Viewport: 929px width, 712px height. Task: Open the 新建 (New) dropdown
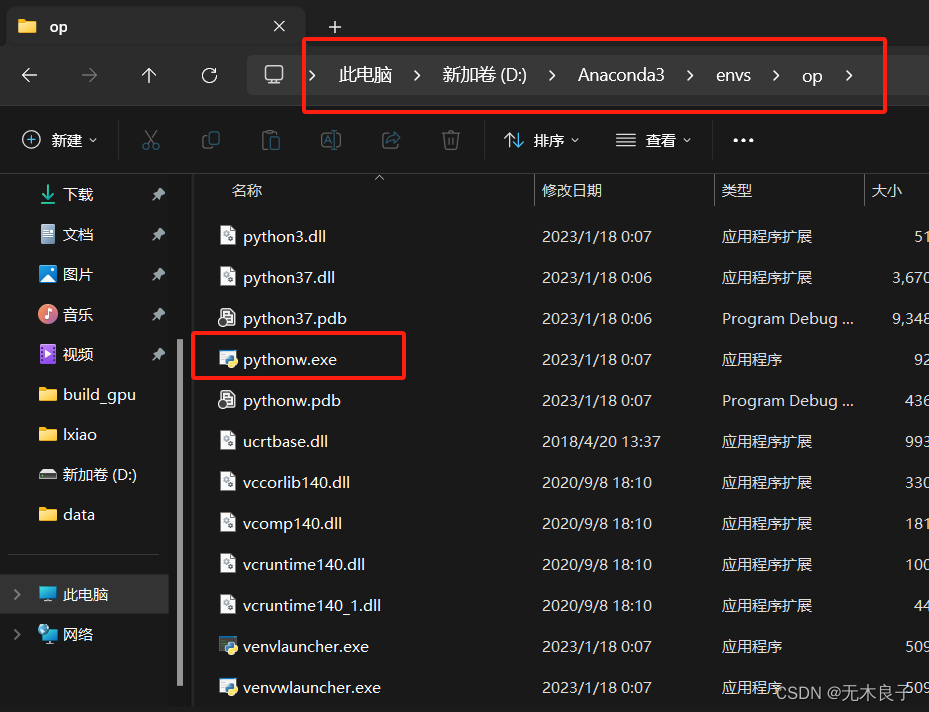coord(60,140)
